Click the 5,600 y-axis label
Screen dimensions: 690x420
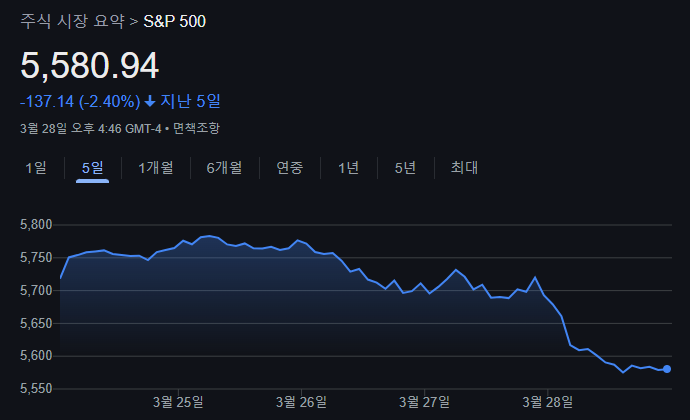tap(36, 356)
